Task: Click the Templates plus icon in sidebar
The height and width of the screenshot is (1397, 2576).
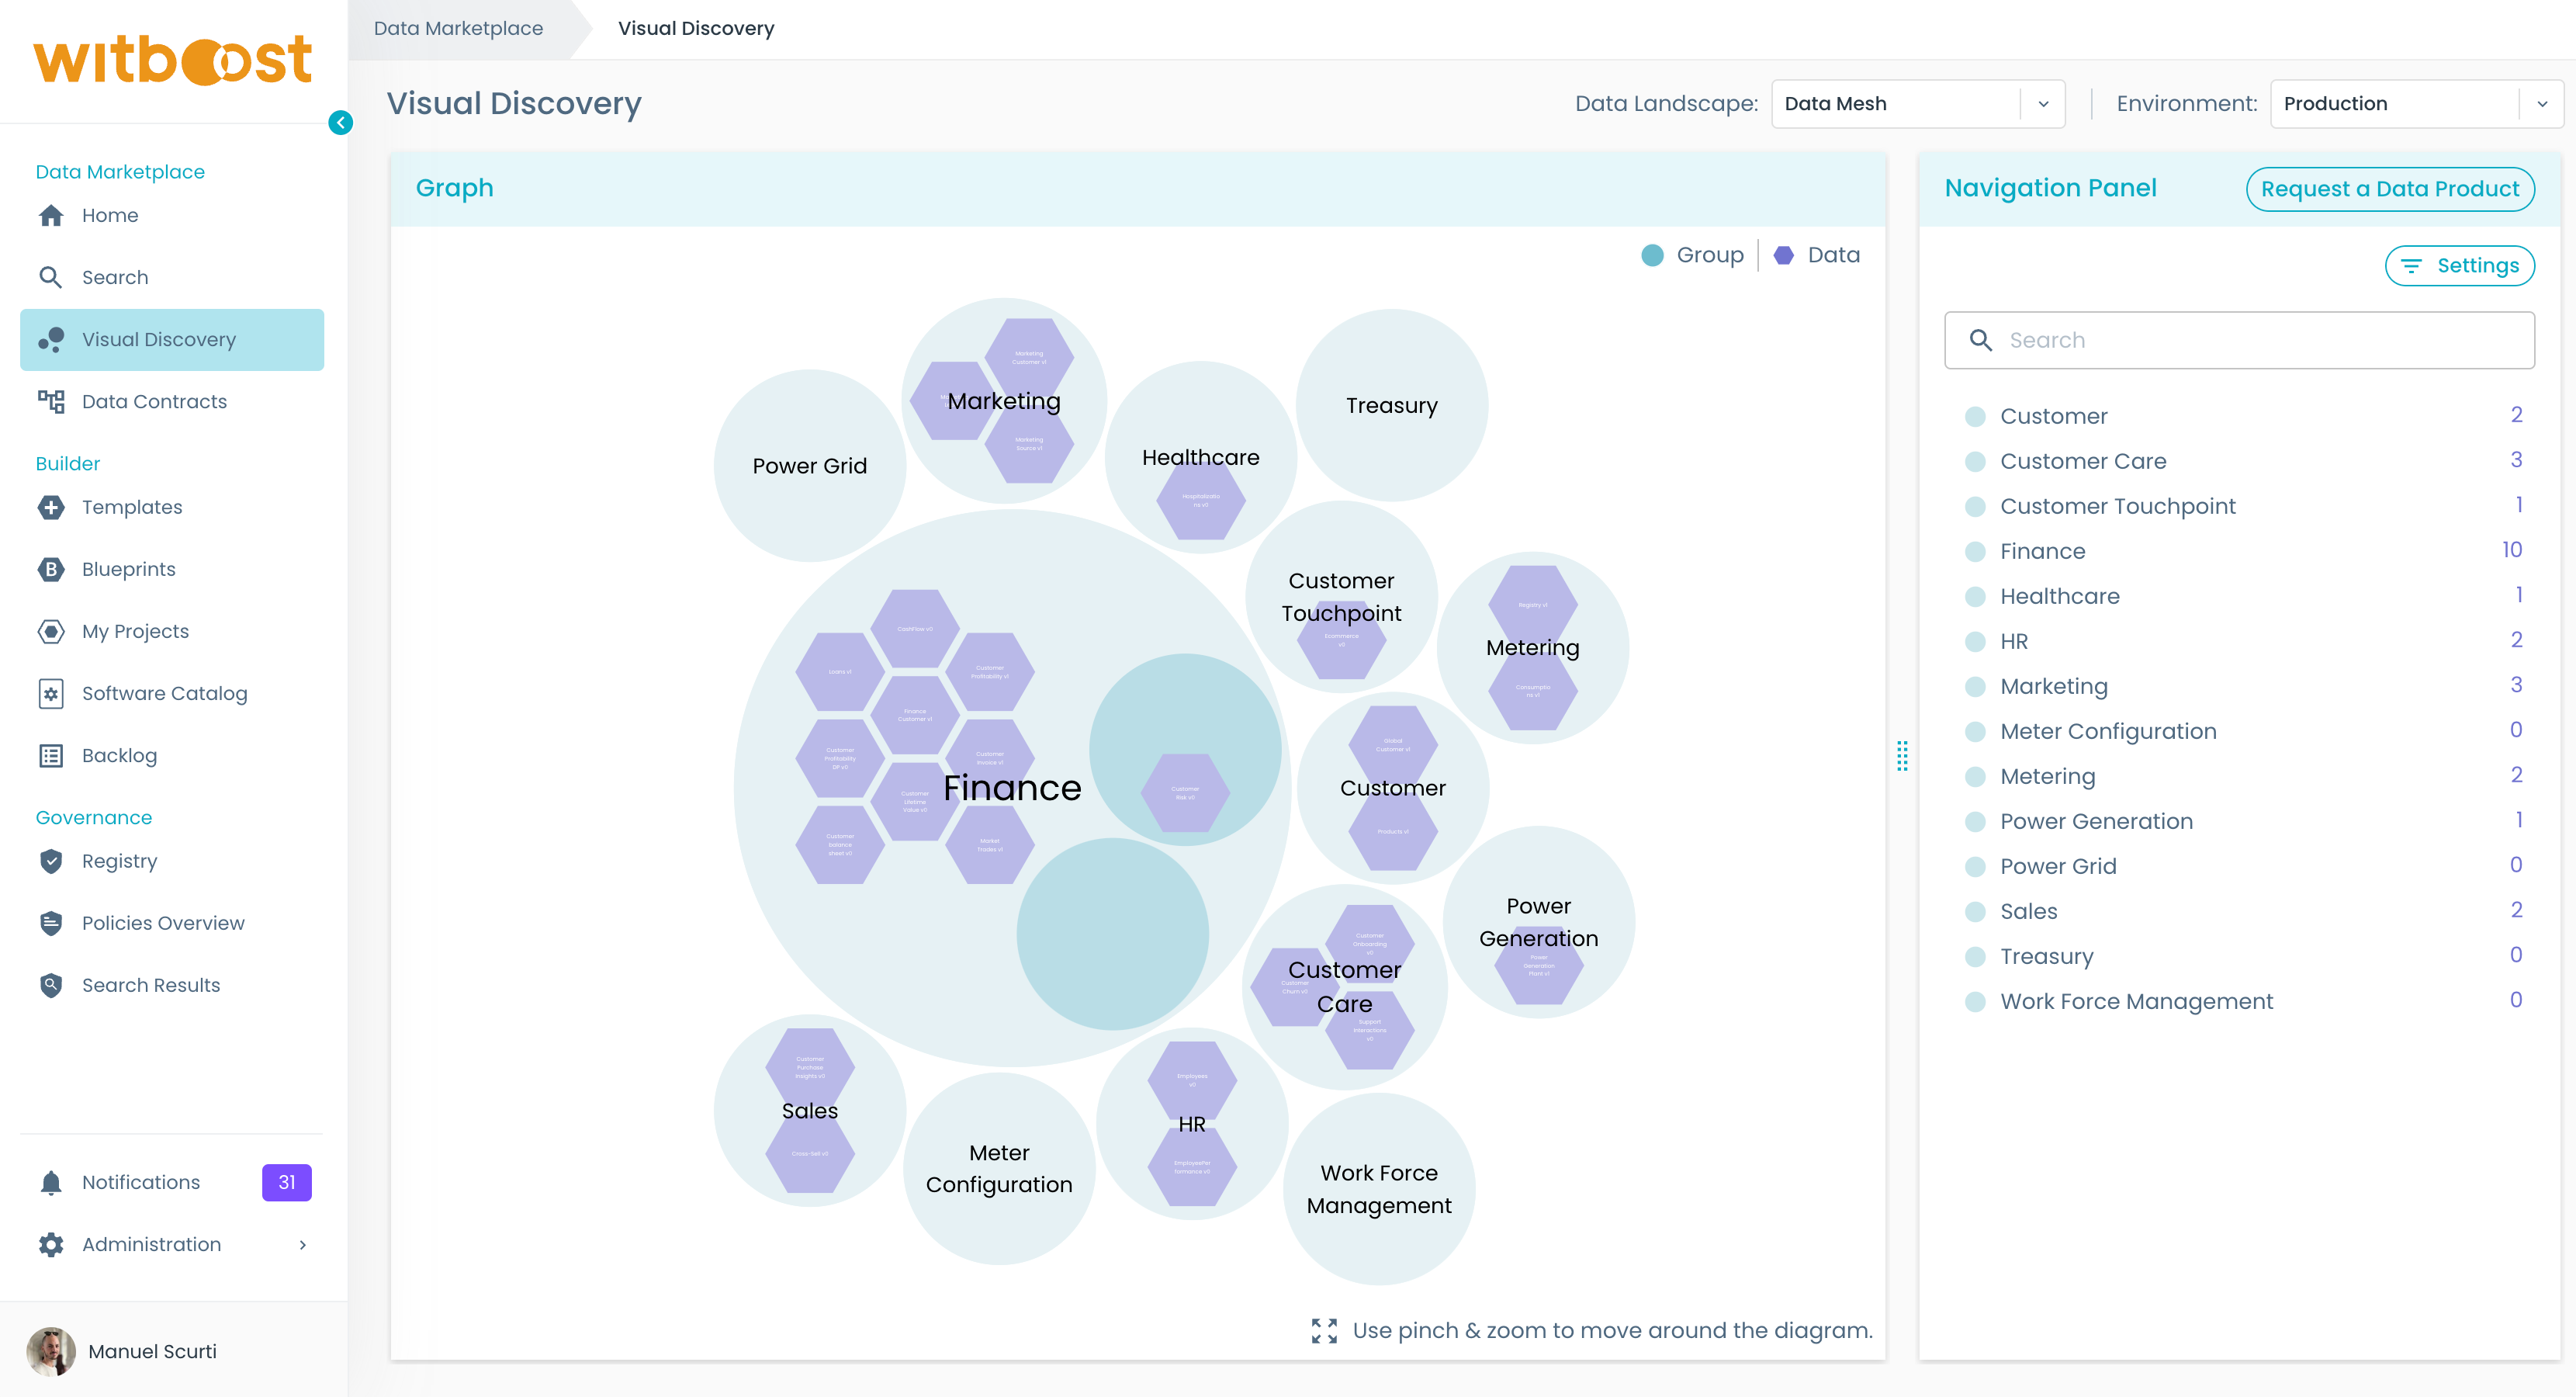Action: coord(51,507)
